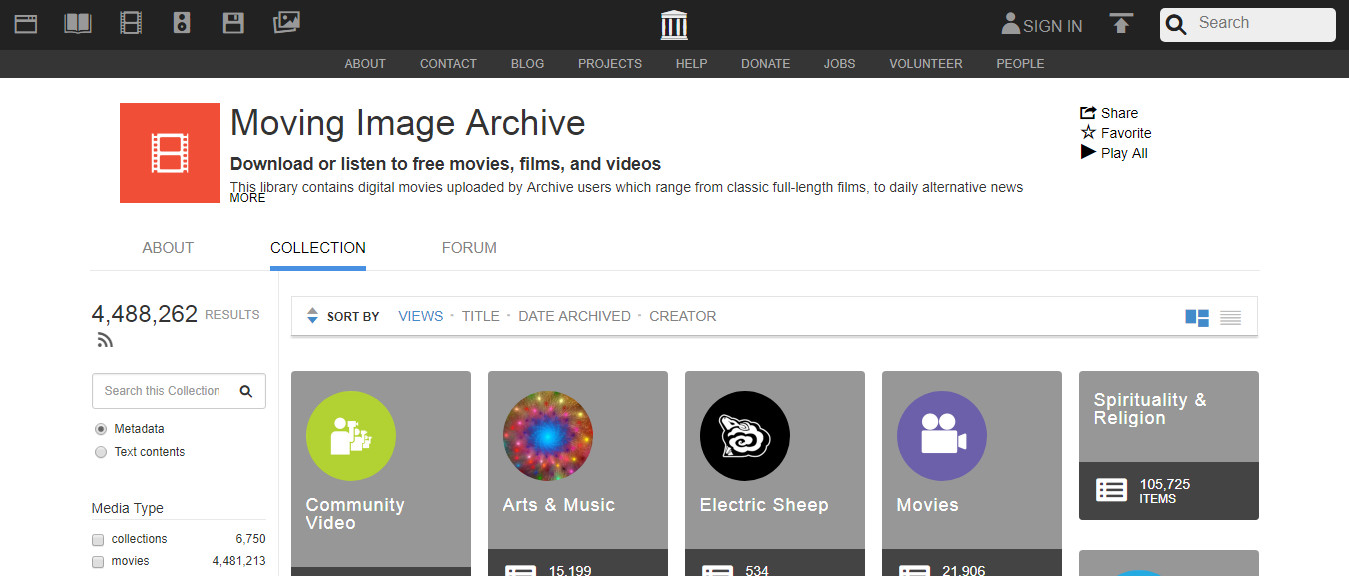
Task: Toggle the sort direction arrows
Action: pos(312,316)
